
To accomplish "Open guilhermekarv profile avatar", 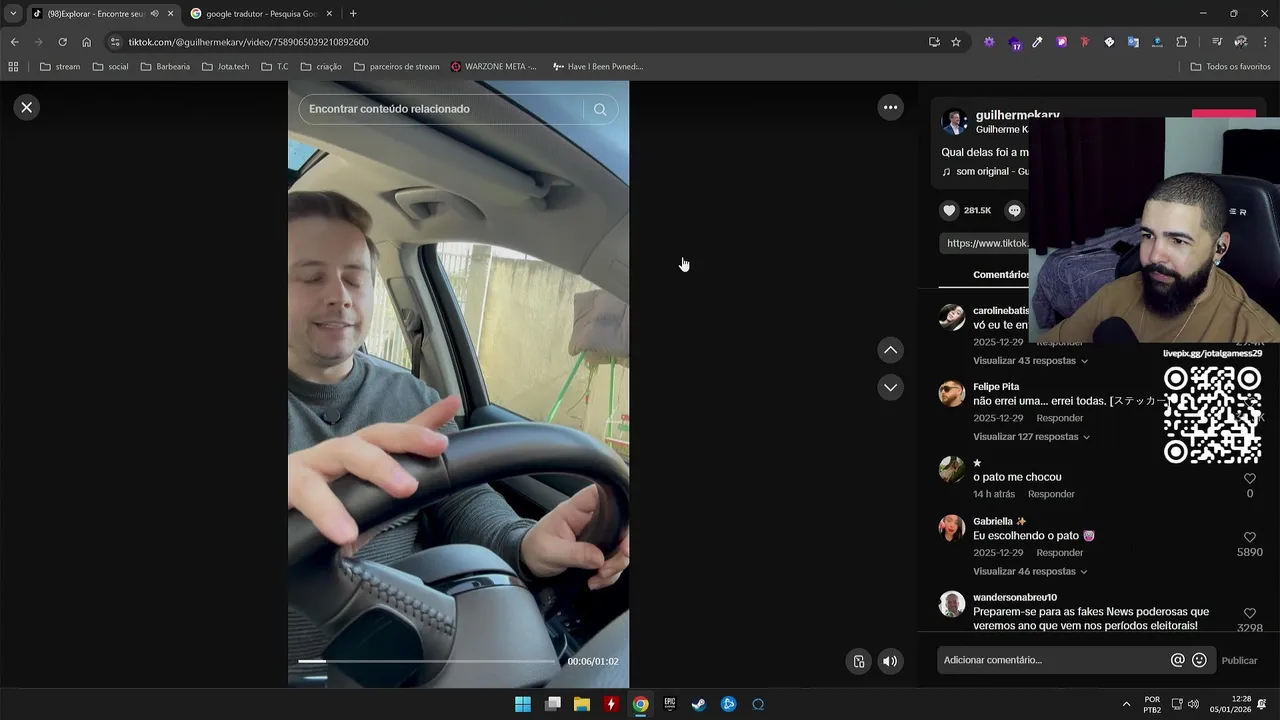I will pyautogui.click(x=955, y=123).
